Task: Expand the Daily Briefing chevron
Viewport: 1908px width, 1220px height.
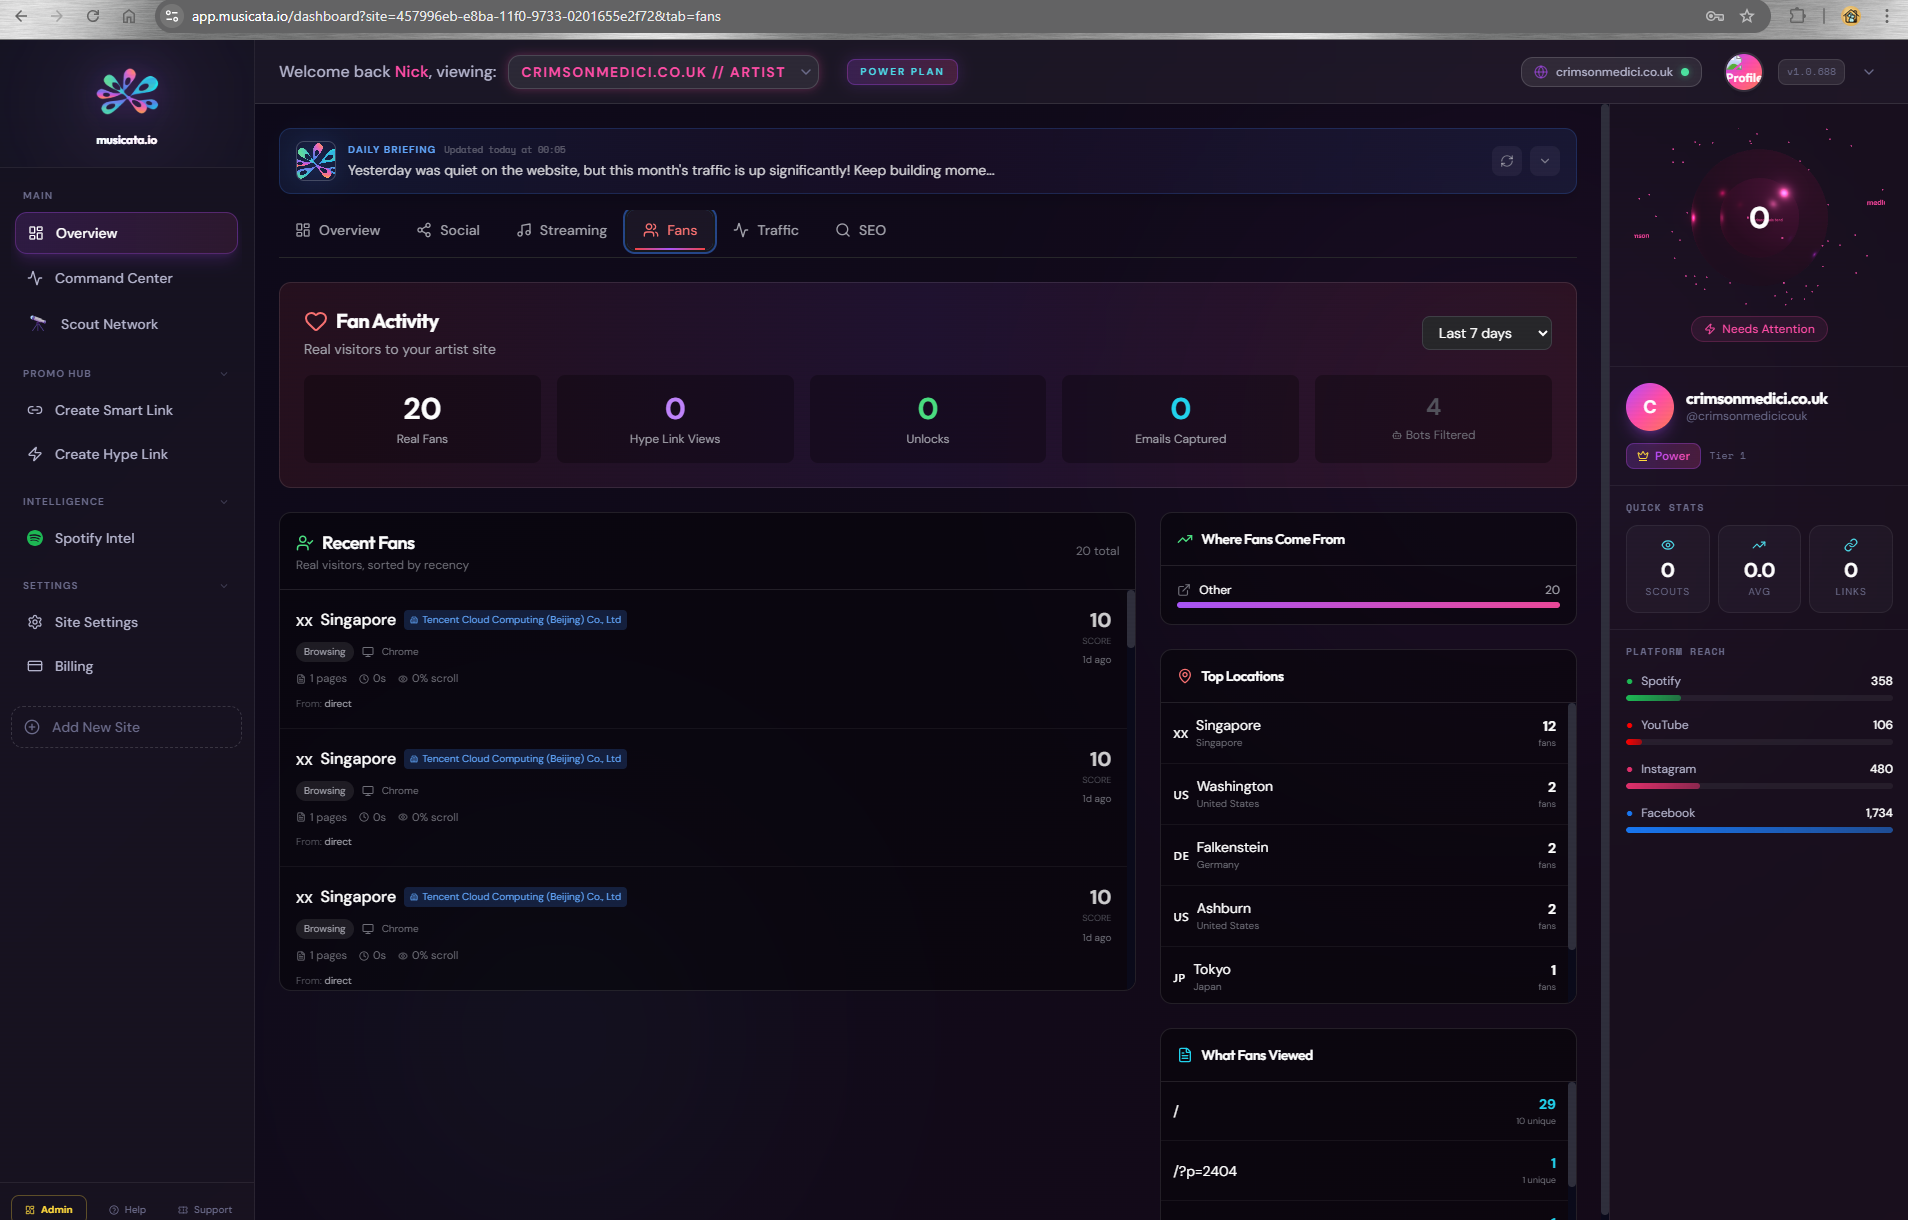Action: tap(1544, 161)
